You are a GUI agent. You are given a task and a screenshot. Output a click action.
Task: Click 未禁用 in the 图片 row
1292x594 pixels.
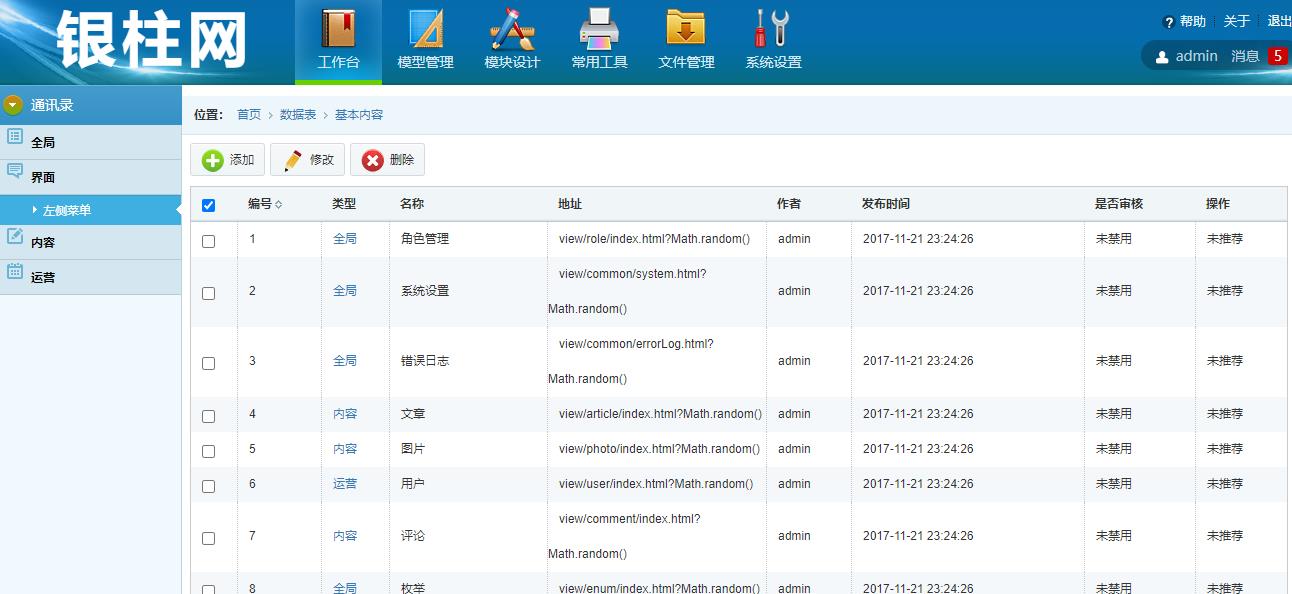click(1114, 449)
